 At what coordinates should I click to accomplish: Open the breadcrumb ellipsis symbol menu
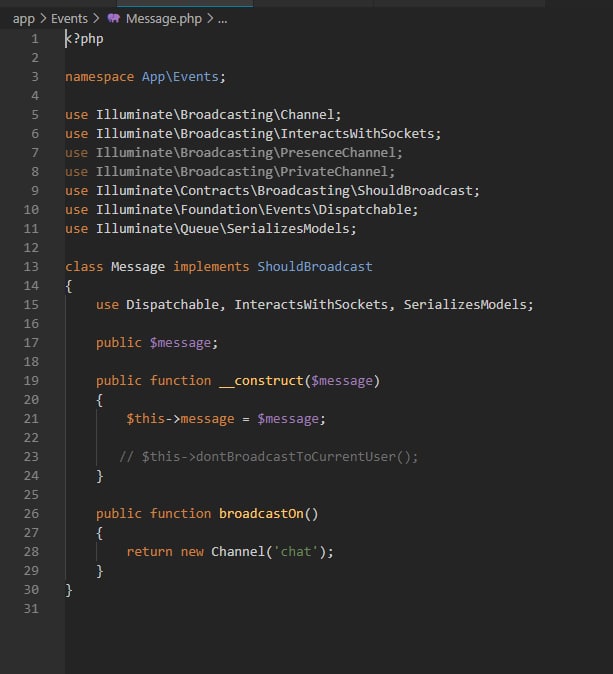point(222,20)
